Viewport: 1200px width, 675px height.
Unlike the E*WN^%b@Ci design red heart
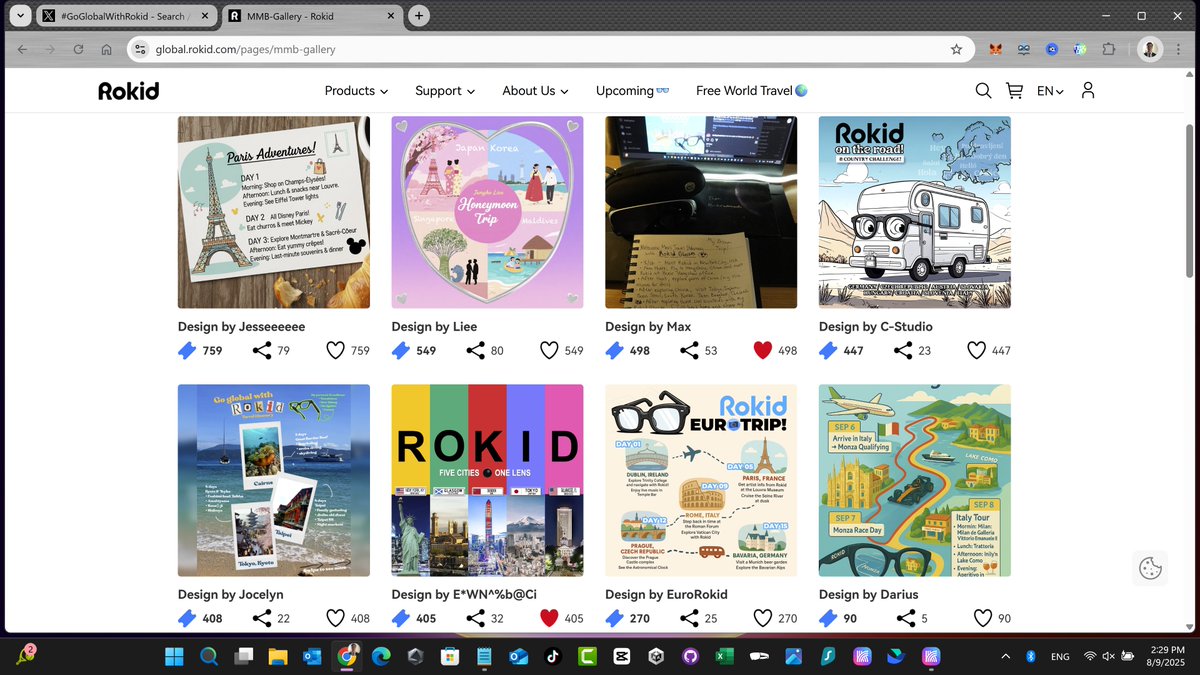click(x=549, y=618)
